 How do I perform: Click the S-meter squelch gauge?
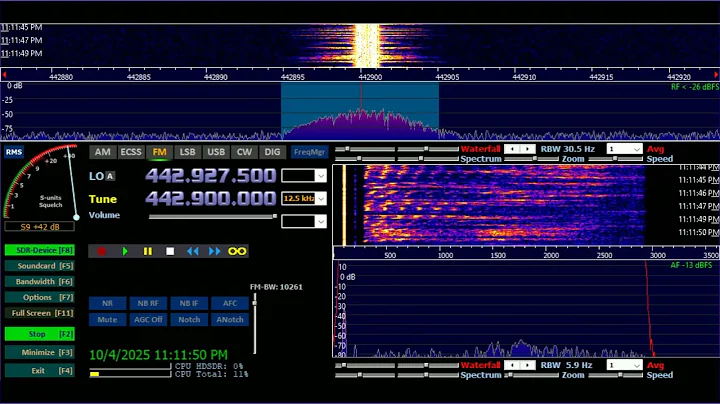(x=40, y=182)
